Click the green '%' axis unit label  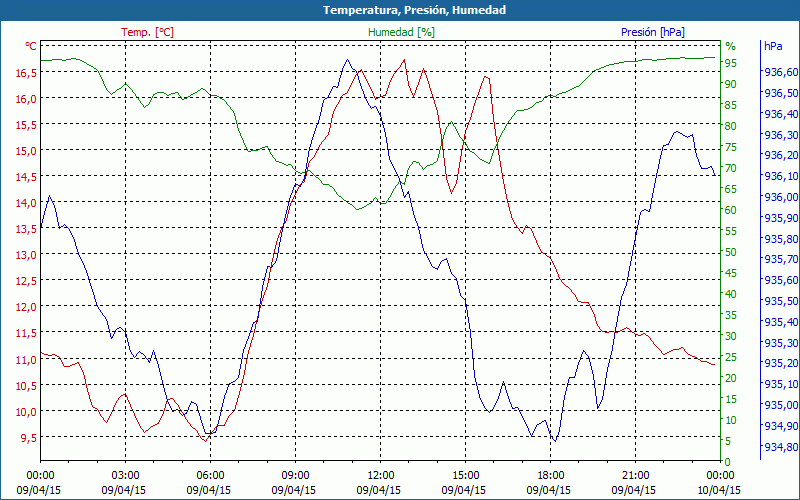731,46
